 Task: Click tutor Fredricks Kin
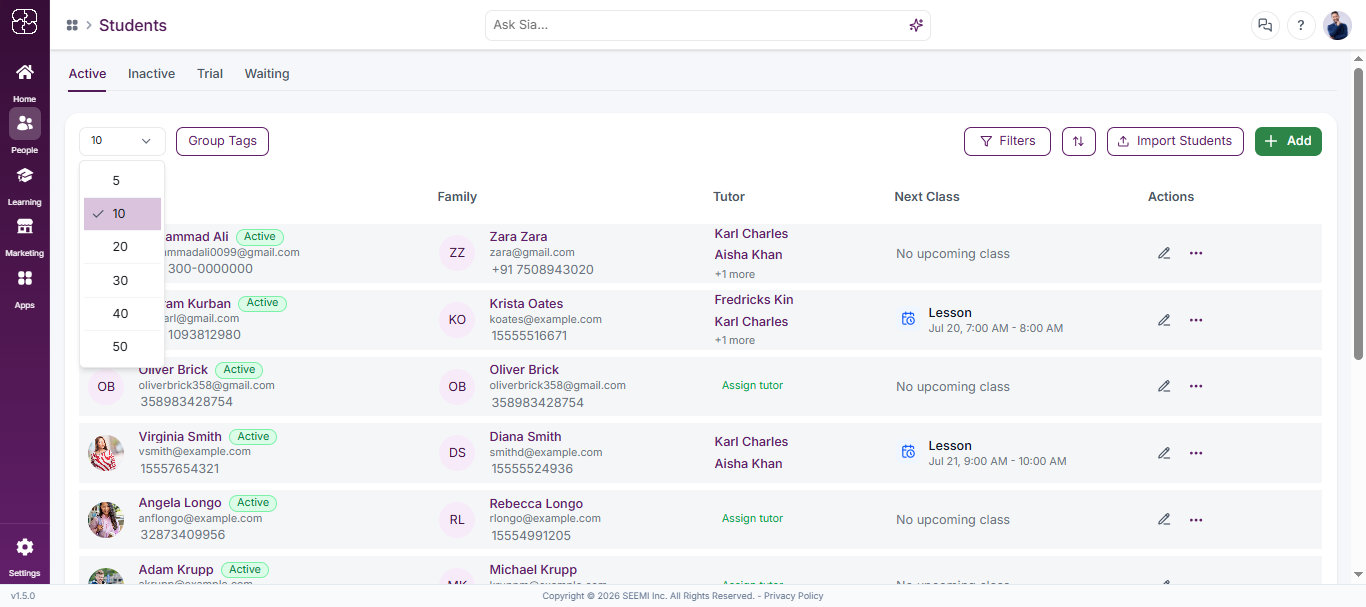[754, 300]
